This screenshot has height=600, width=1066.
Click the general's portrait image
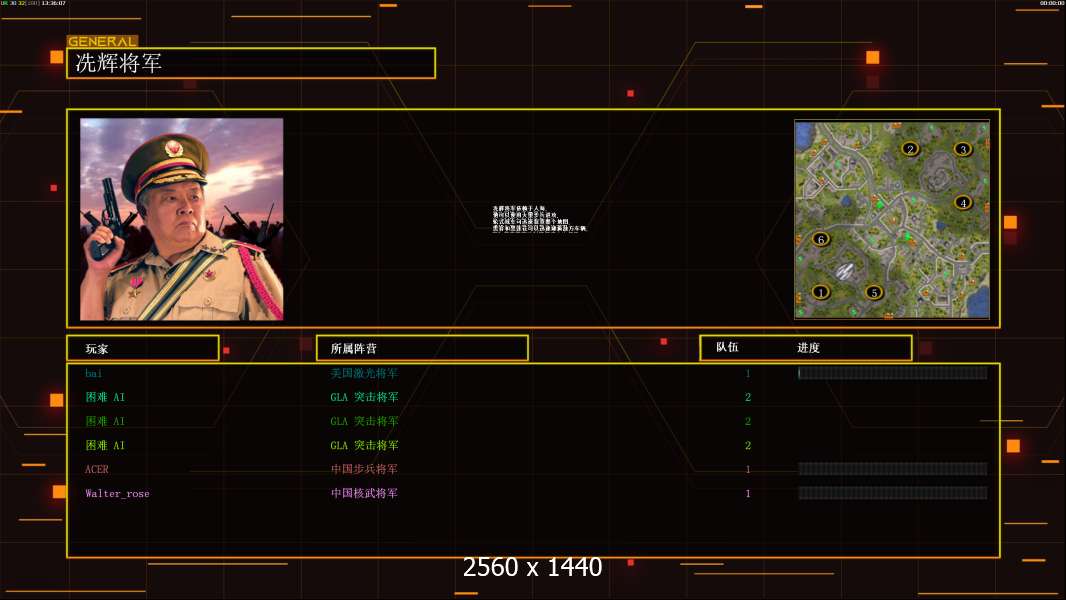click(x=182, y=219)
